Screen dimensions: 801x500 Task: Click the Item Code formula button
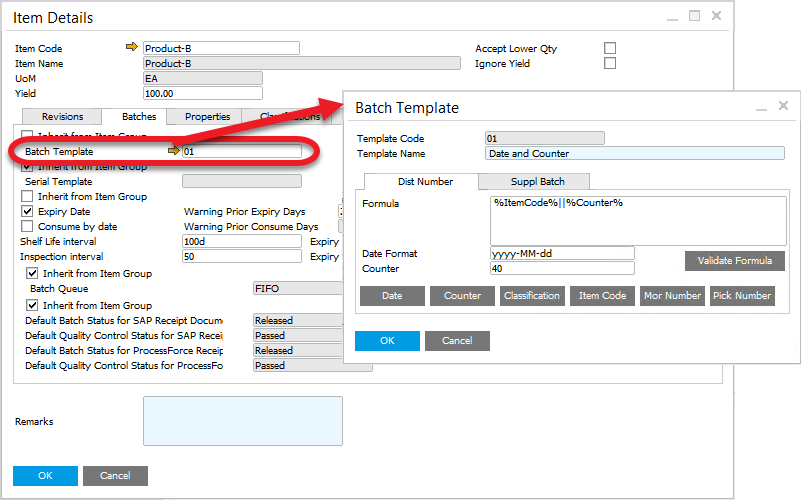click(x=602, y=296)
